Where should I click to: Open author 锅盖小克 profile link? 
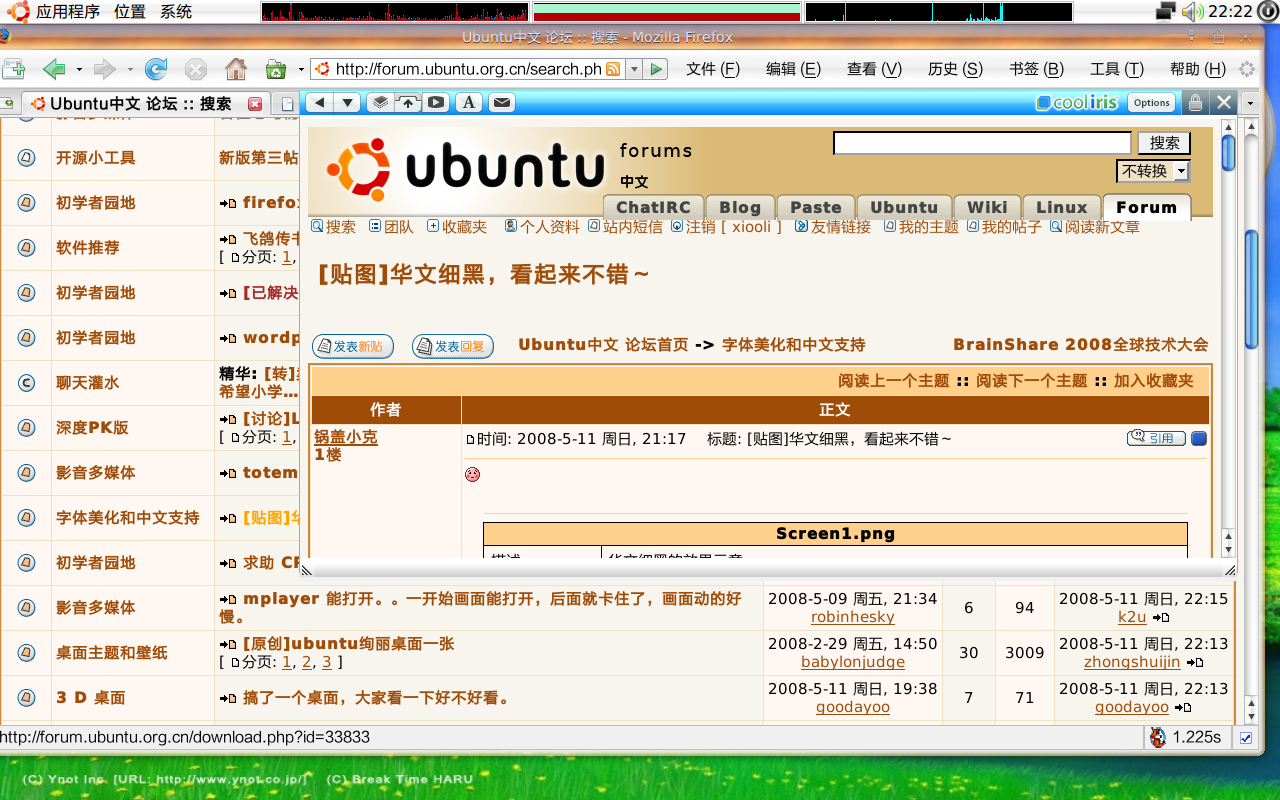click(x=346, y=437)
